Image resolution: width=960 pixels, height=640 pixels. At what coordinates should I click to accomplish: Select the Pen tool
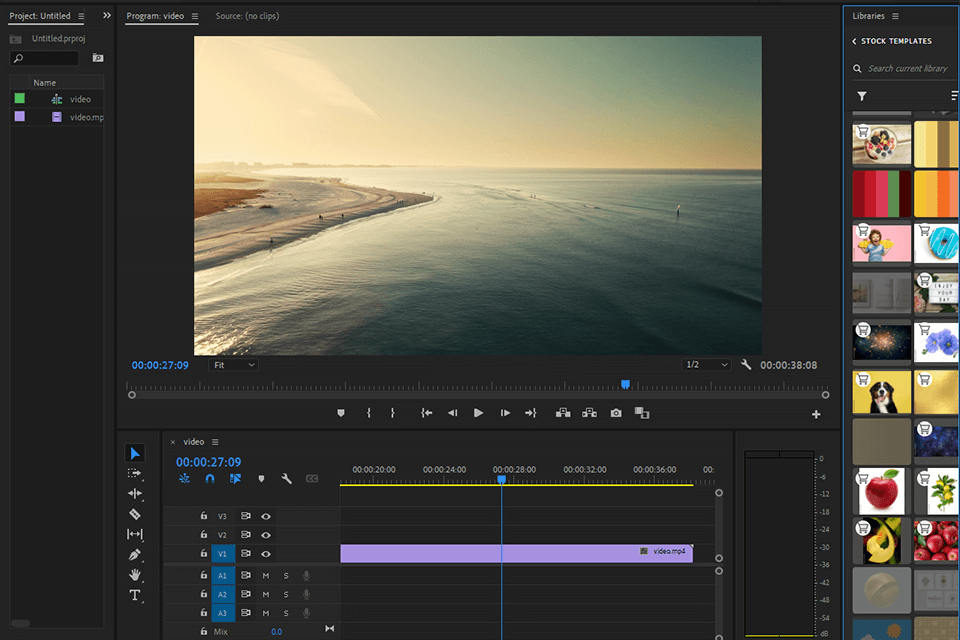pos(135,555)
